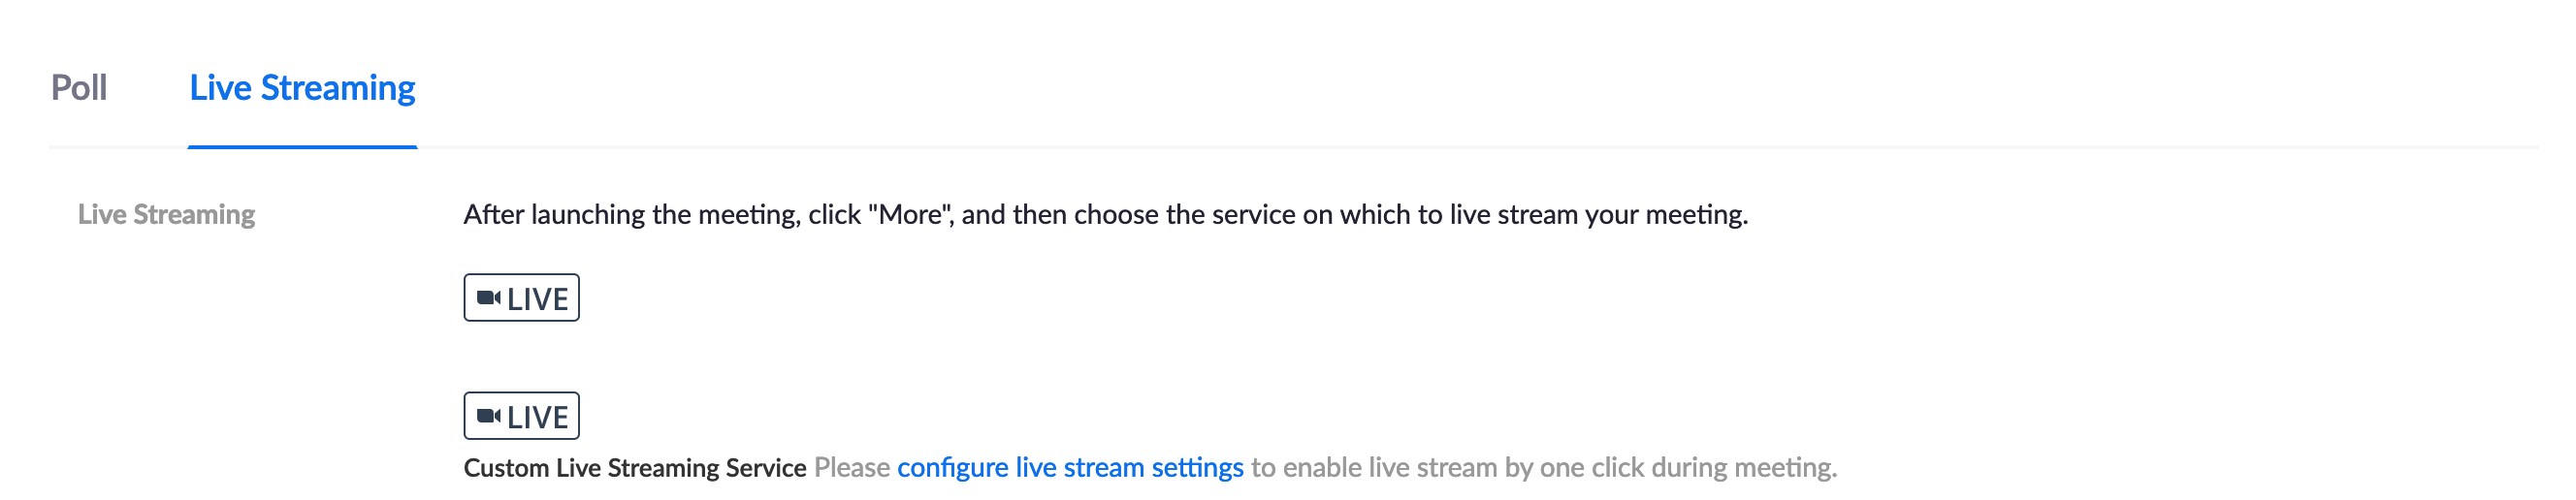Click the LIVE text in the lower badge
The width and height of the screenshot is (2576, 500).
point(538,416)
